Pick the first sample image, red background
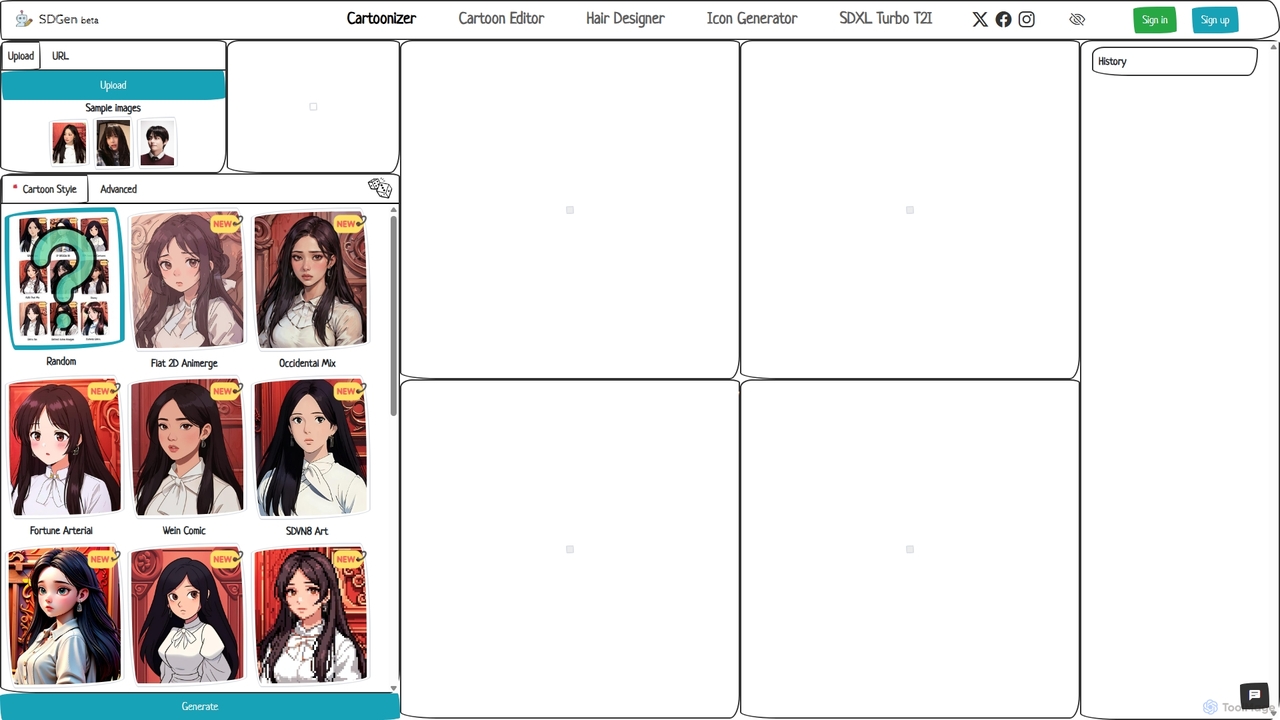1280x720 pixels. pyautogui.click(x=69, y=143)
